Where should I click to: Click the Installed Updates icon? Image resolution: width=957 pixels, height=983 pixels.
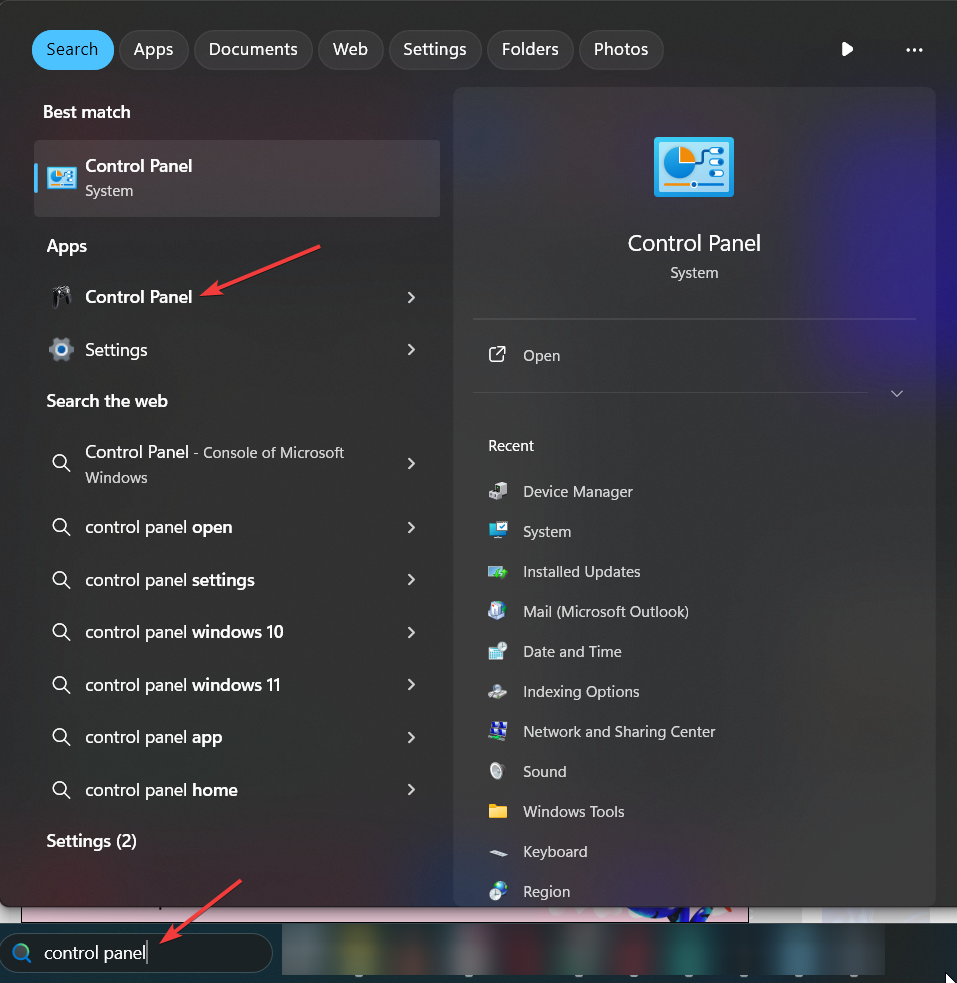498,571
